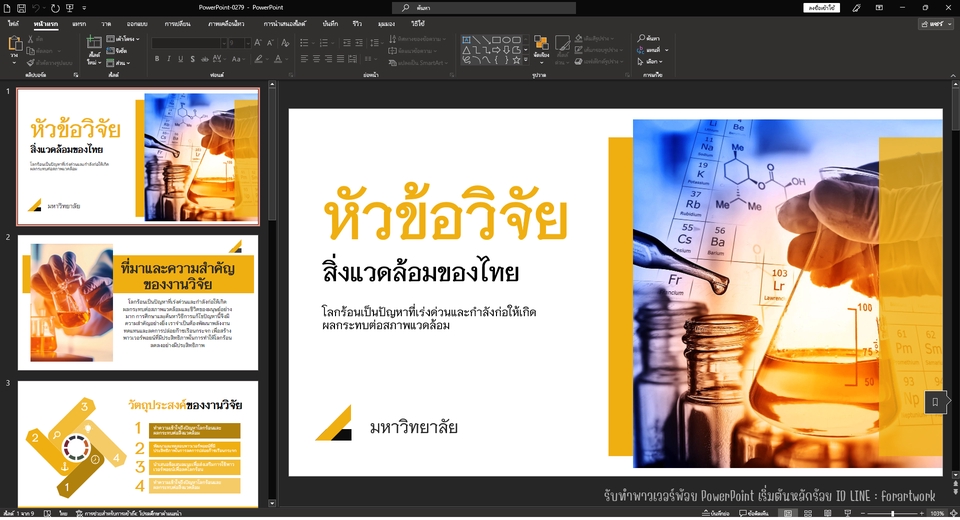Click Clear All Formatting icon

(285, 43)
